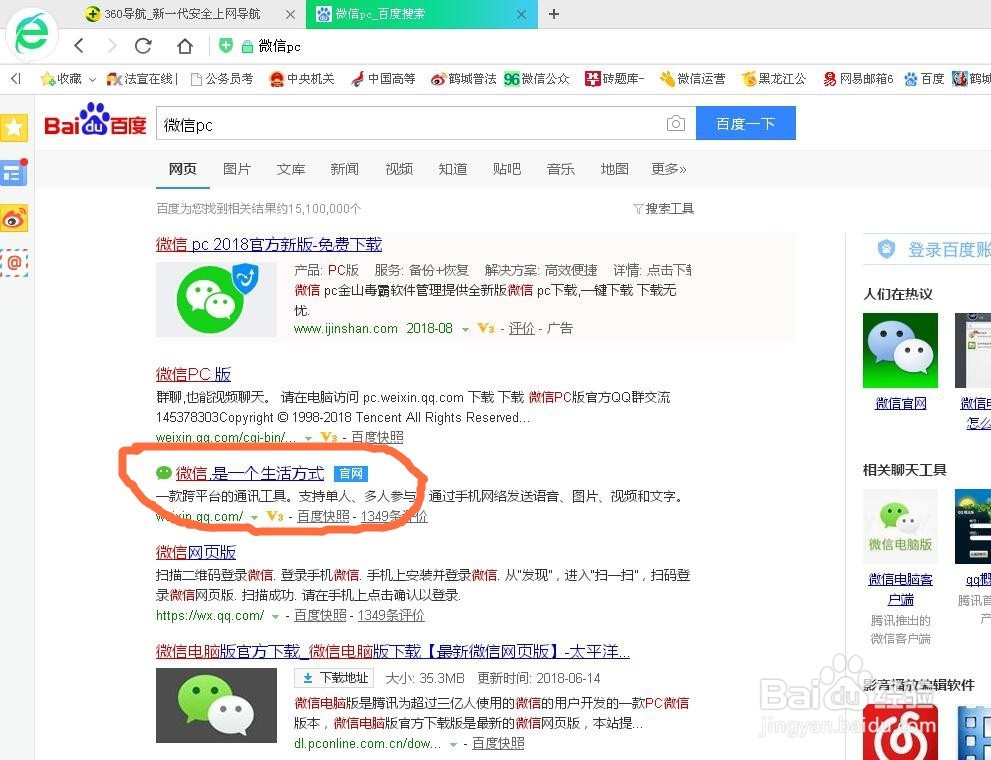Click the 评价 link on the ad result
991x760 pixels.
[x=521, y=328]
